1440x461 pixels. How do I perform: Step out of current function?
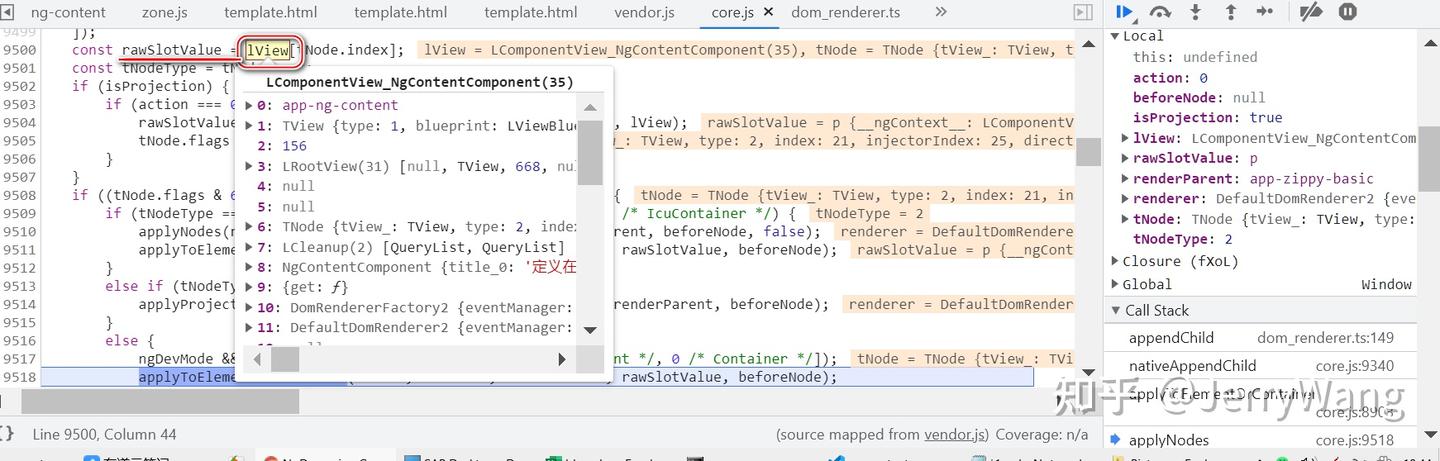[x=1230, y=12]
